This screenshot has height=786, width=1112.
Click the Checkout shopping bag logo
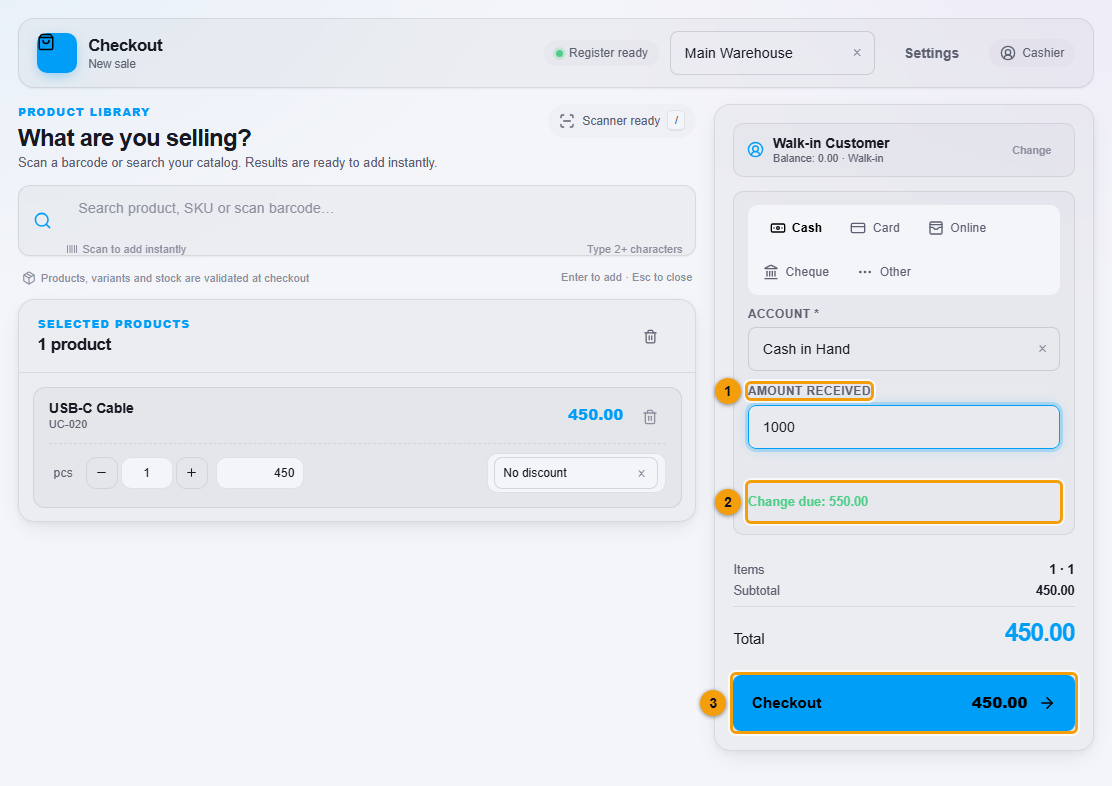pos(57,52)
